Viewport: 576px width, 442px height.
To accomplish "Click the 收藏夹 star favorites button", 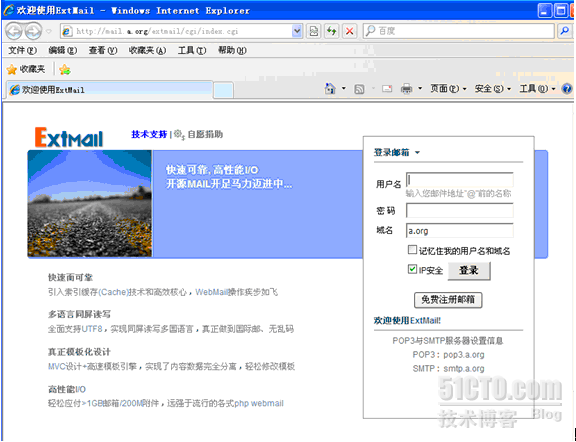I will pyautogui.click(x=26, y=69).
